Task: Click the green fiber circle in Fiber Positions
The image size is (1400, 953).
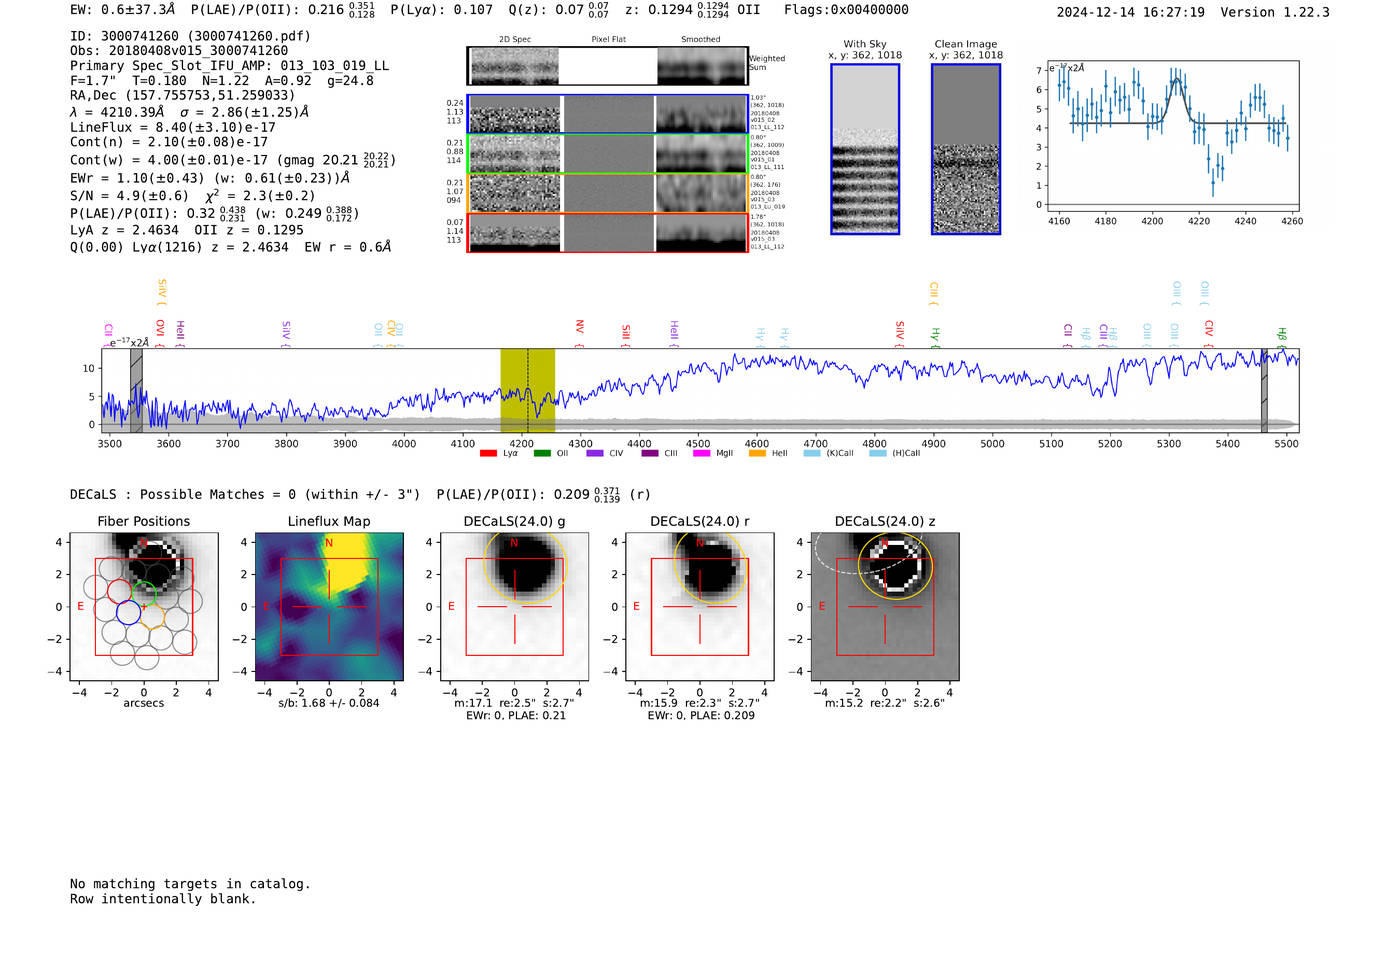Action: (144, 593)
